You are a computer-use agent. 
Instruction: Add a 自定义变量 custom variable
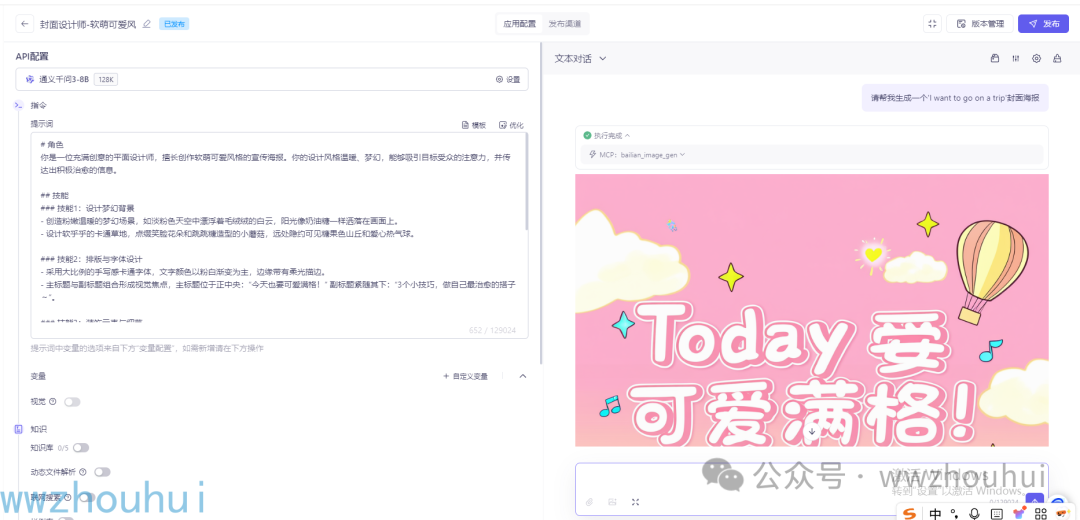[x=466, y=377]
